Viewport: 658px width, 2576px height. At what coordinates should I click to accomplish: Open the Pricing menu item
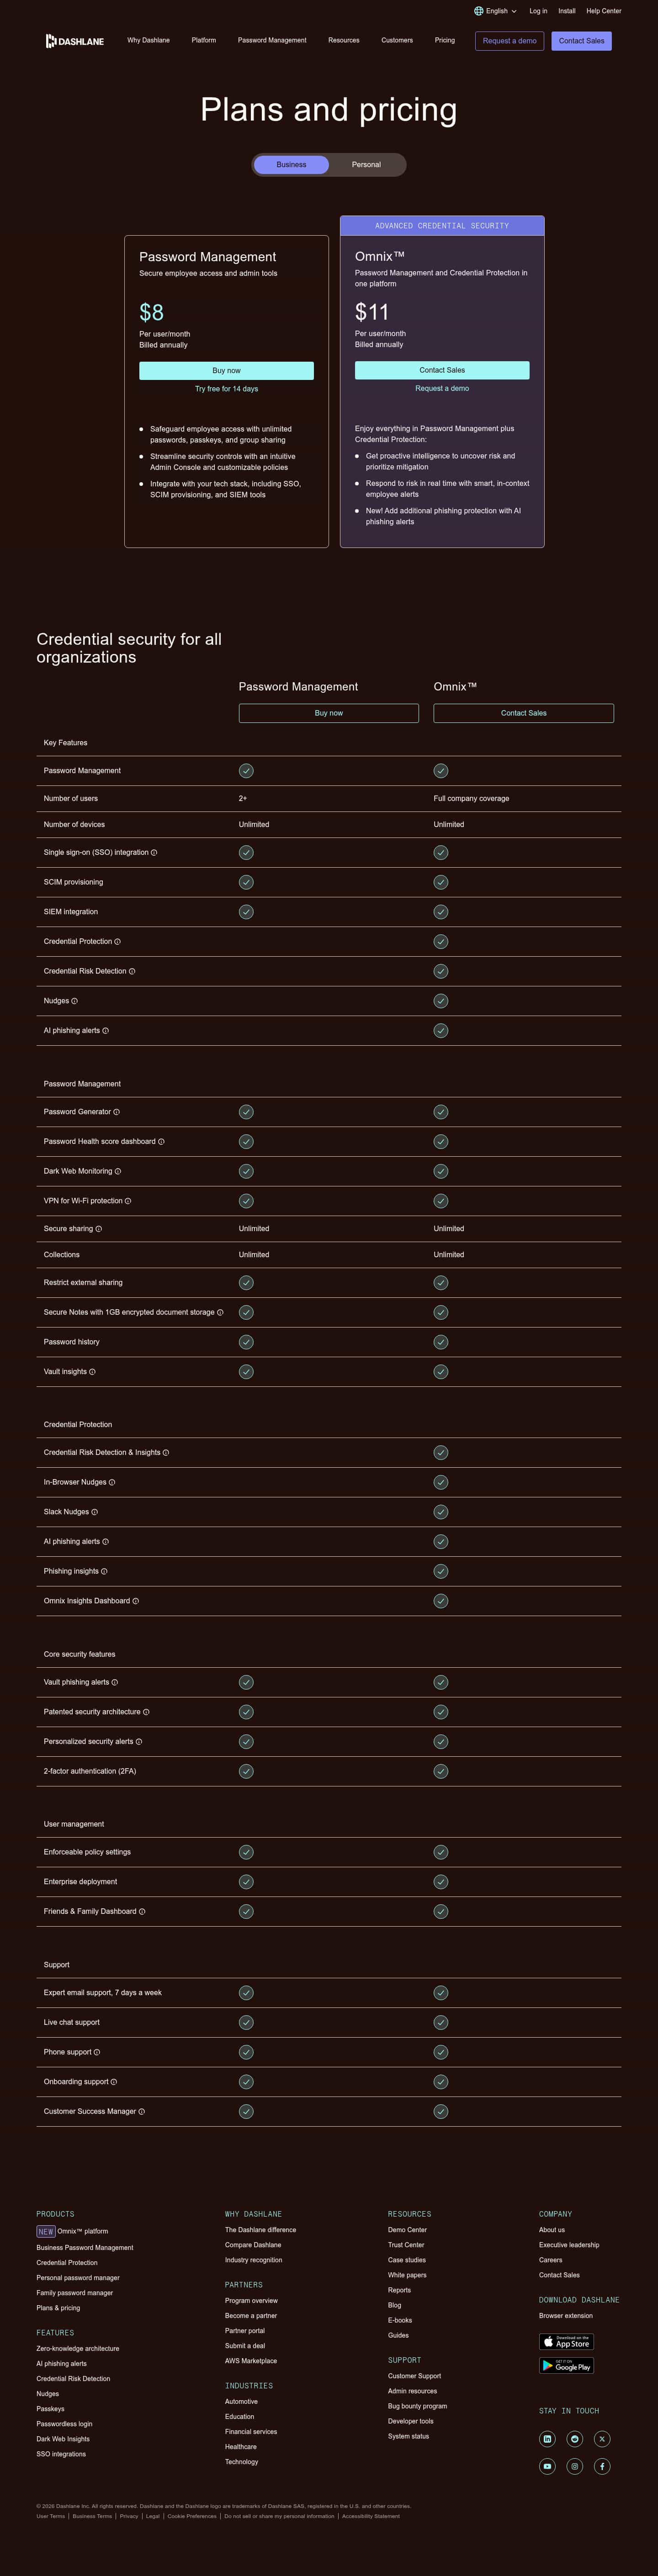click(x=445, y=41)
